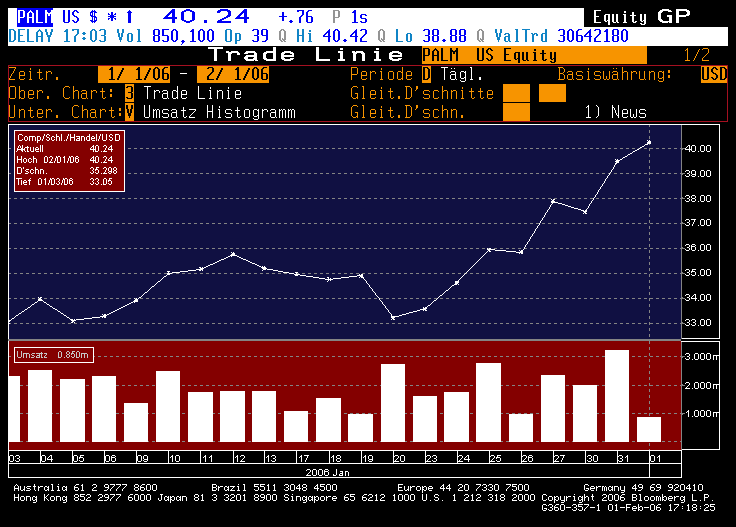736x527 pixels.
Task: Select the Ober. Chart field showing 3
Action: [x=130, y=93]
